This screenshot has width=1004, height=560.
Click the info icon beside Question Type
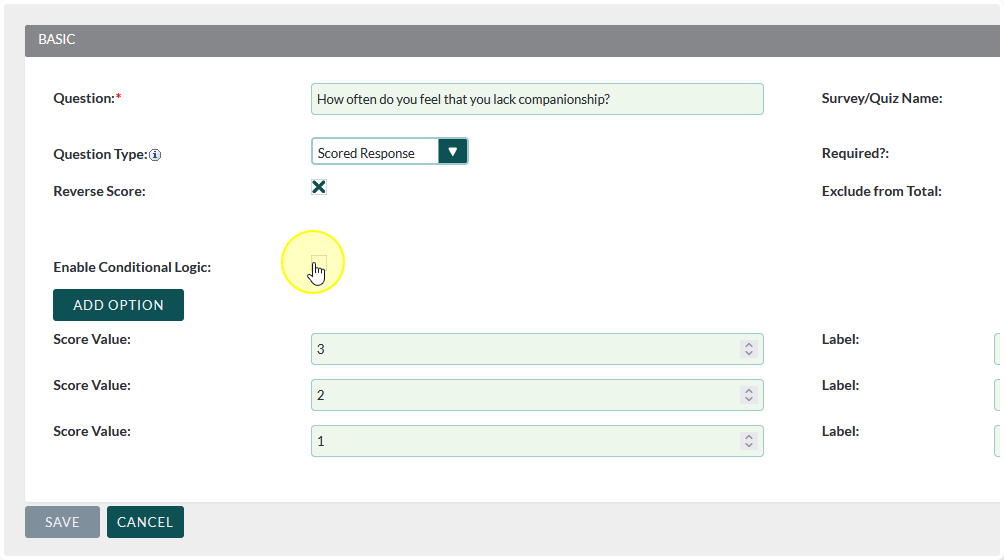(x=155, y=155)
